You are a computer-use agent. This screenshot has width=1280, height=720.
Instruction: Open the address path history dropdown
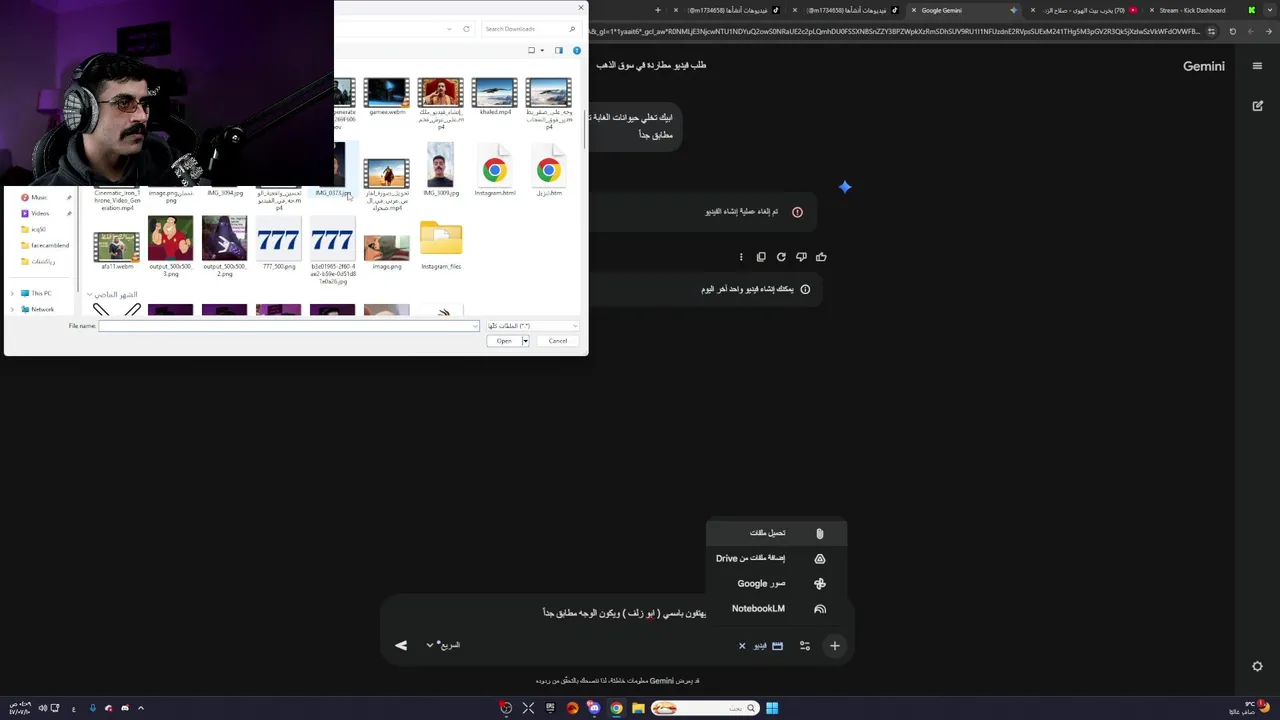point(451,29)
